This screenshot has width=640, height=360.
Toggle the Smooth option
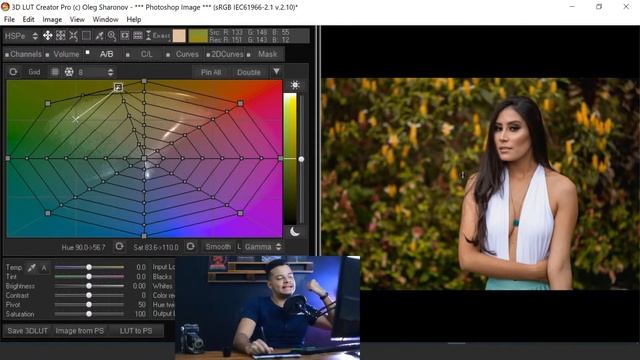tap(218, 247)
